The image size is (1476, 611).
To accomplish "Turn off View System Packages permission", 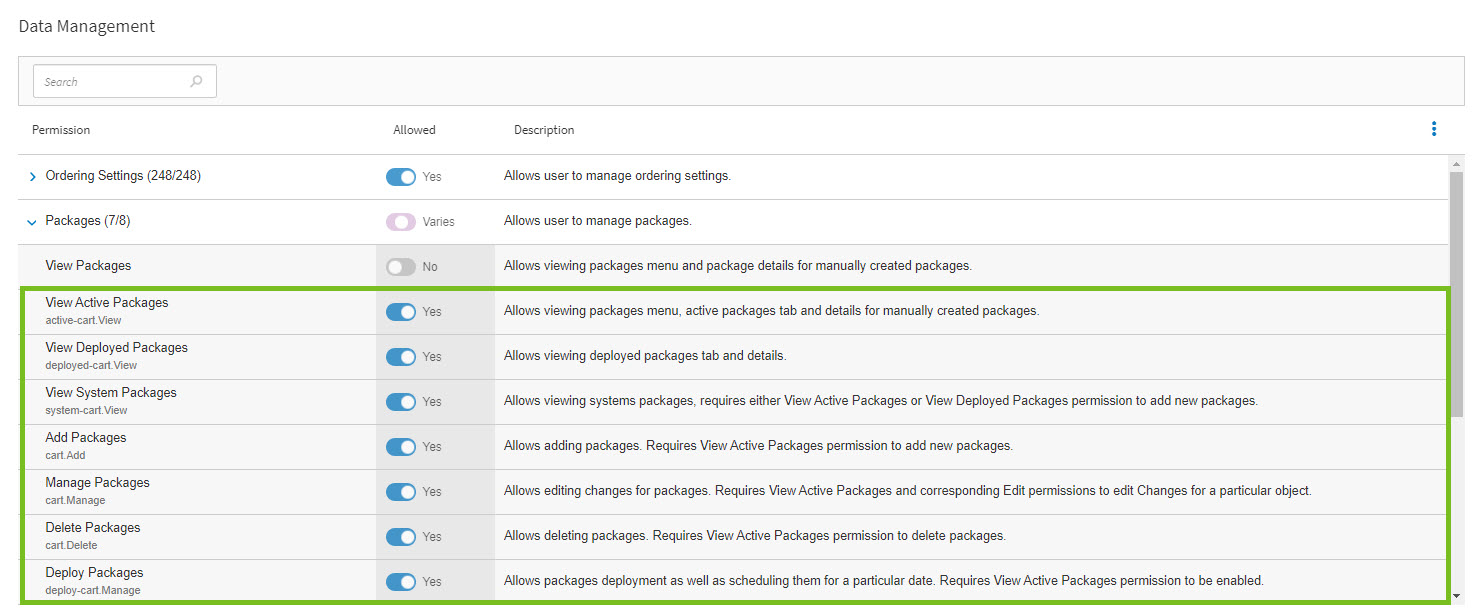I will coord(401,401).
